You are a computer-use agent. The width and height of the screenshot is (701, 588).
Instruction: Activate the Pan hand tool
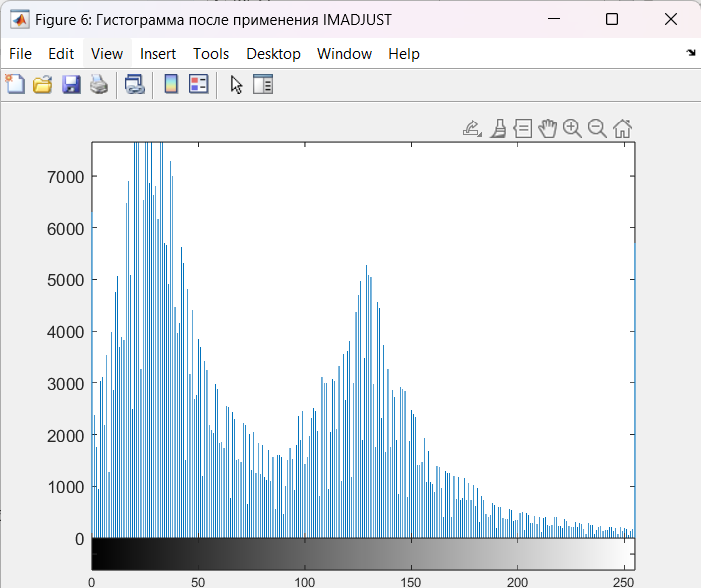[548, 129]
